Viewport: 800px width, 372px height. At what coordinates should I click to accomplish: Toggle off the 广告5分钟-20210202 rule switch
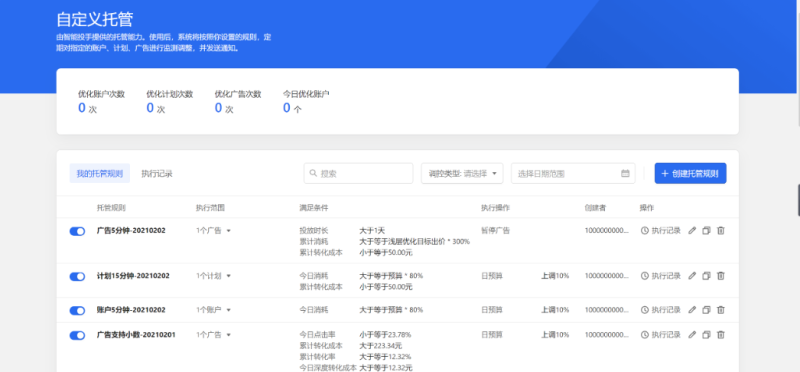(x=77, y=232)
